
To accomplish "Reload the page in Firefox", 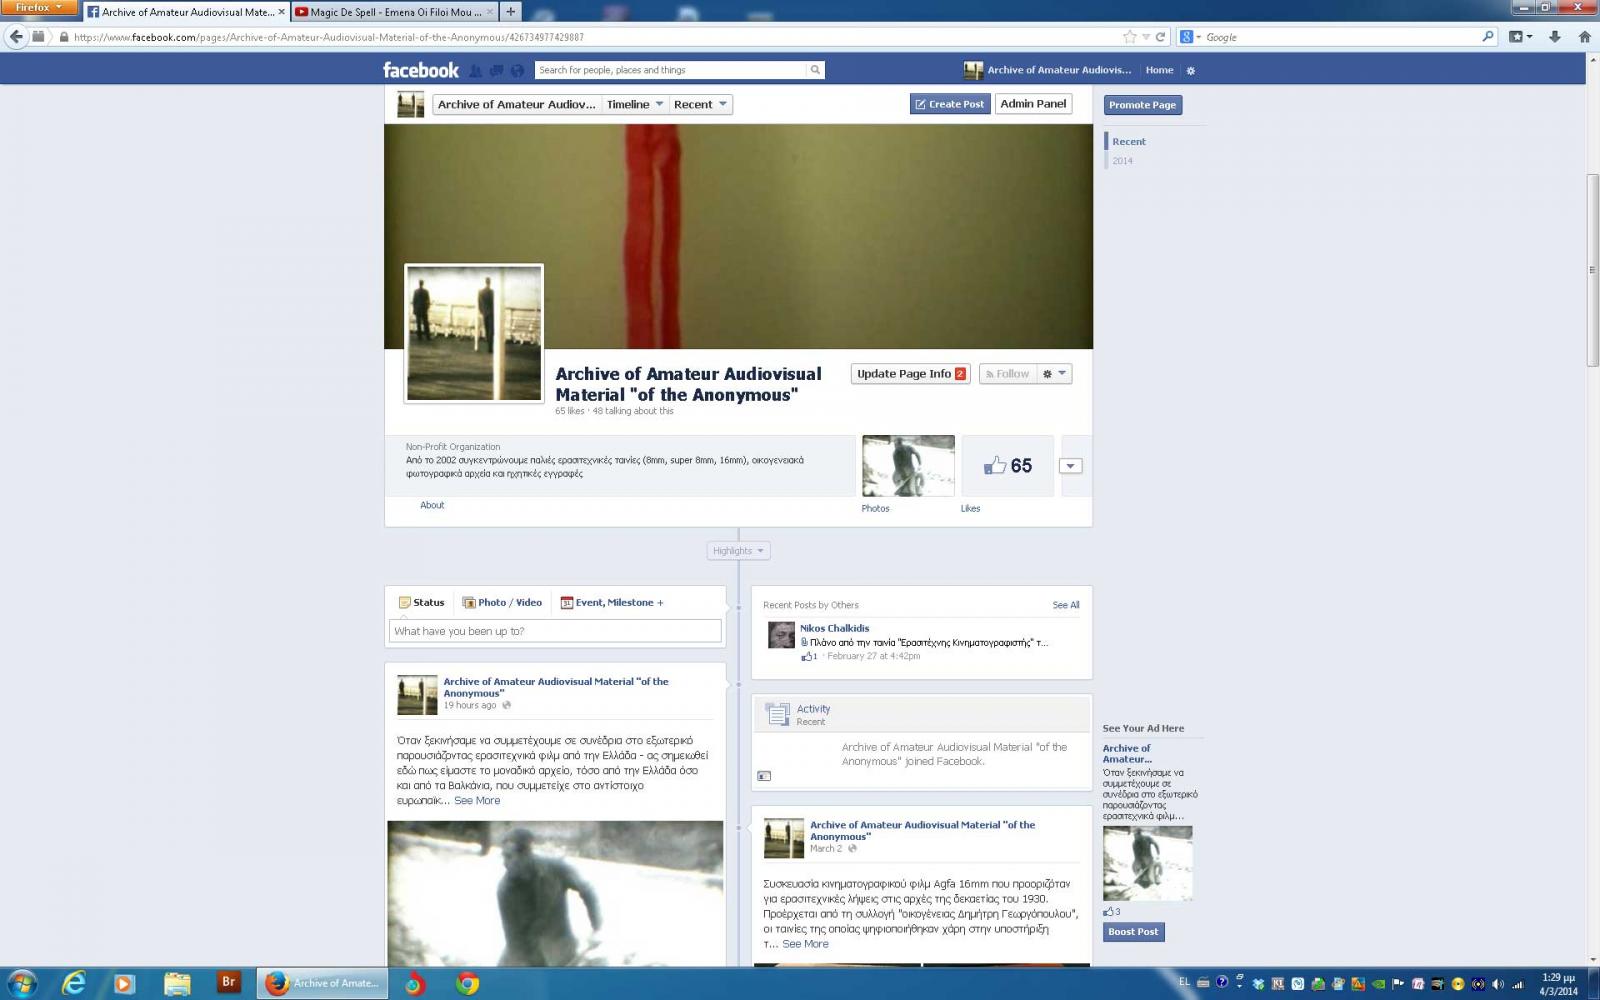I will click(1160, 37).
